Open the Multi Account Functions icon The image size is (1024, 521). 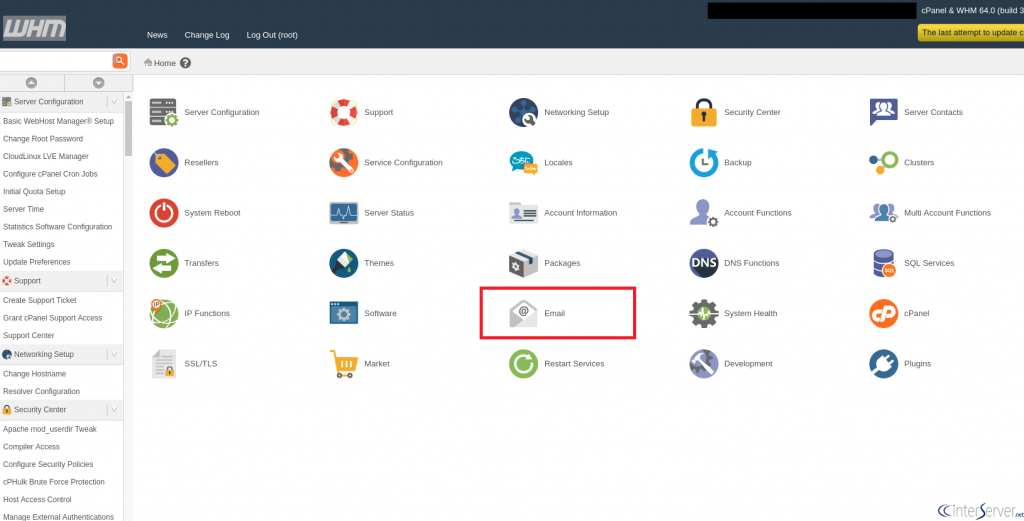click(884, 213)
